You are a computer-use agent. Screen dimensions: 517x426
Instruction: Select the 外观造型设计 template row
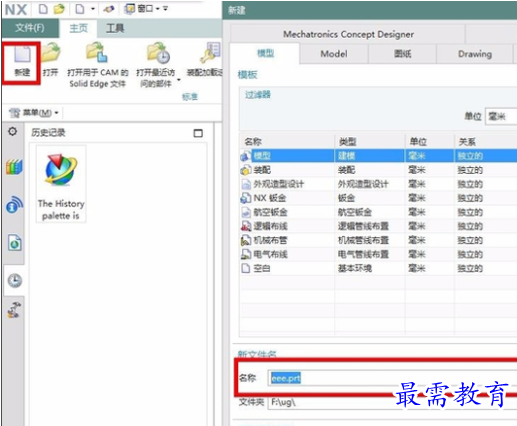click(x=378, y=184)
